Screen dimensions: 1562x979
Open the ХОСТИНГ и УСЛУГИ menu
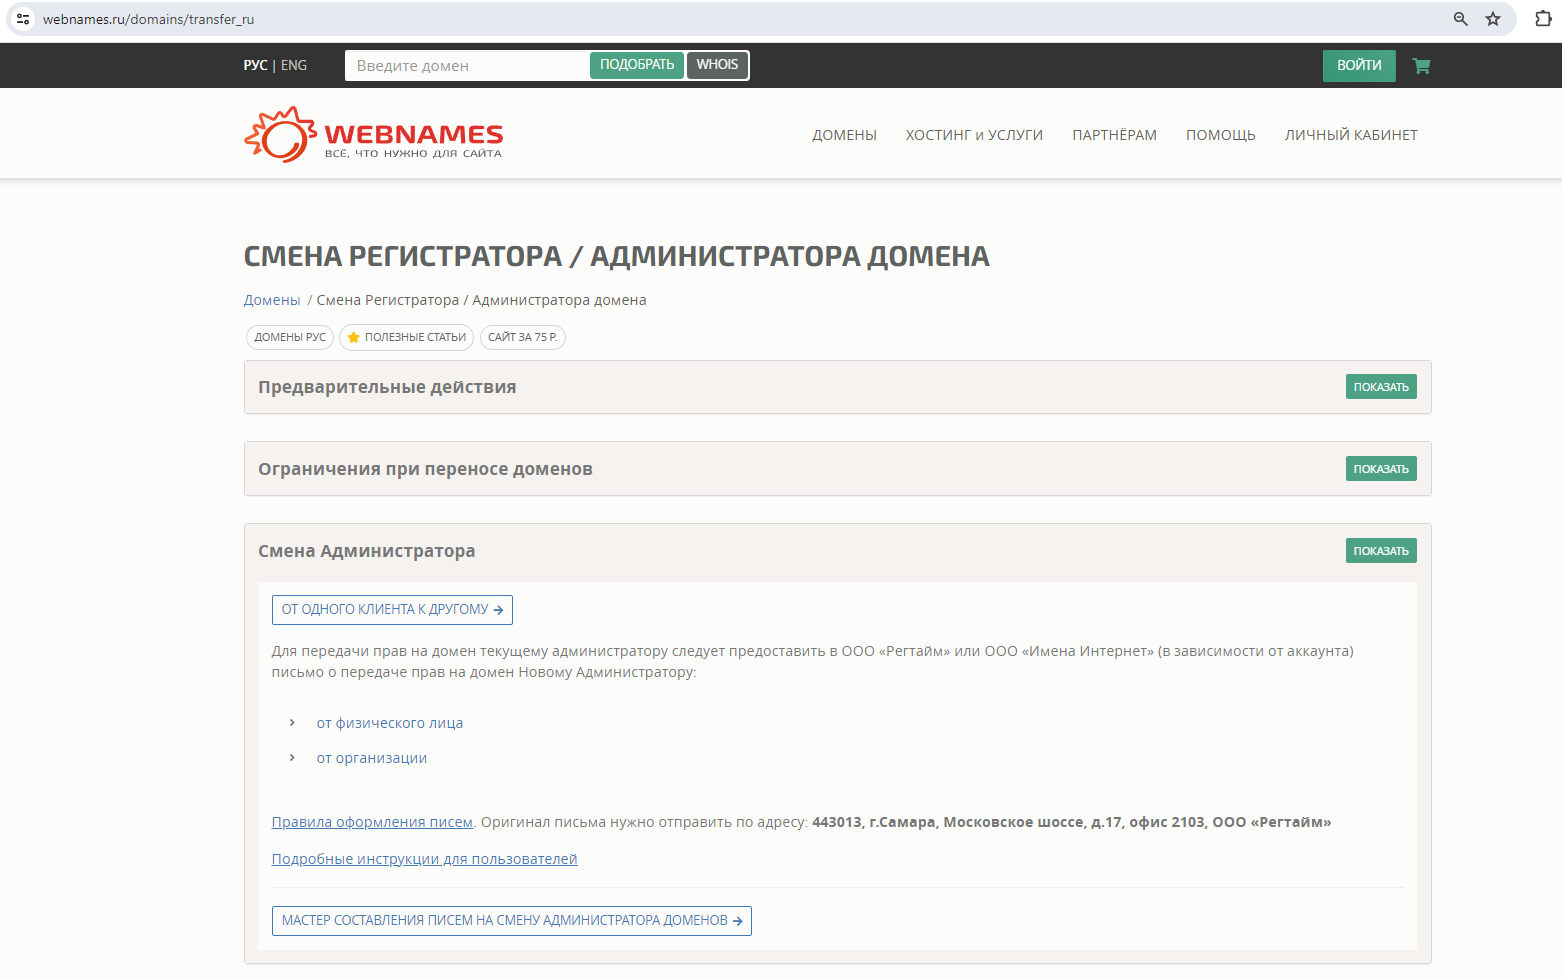click(974, 135)
